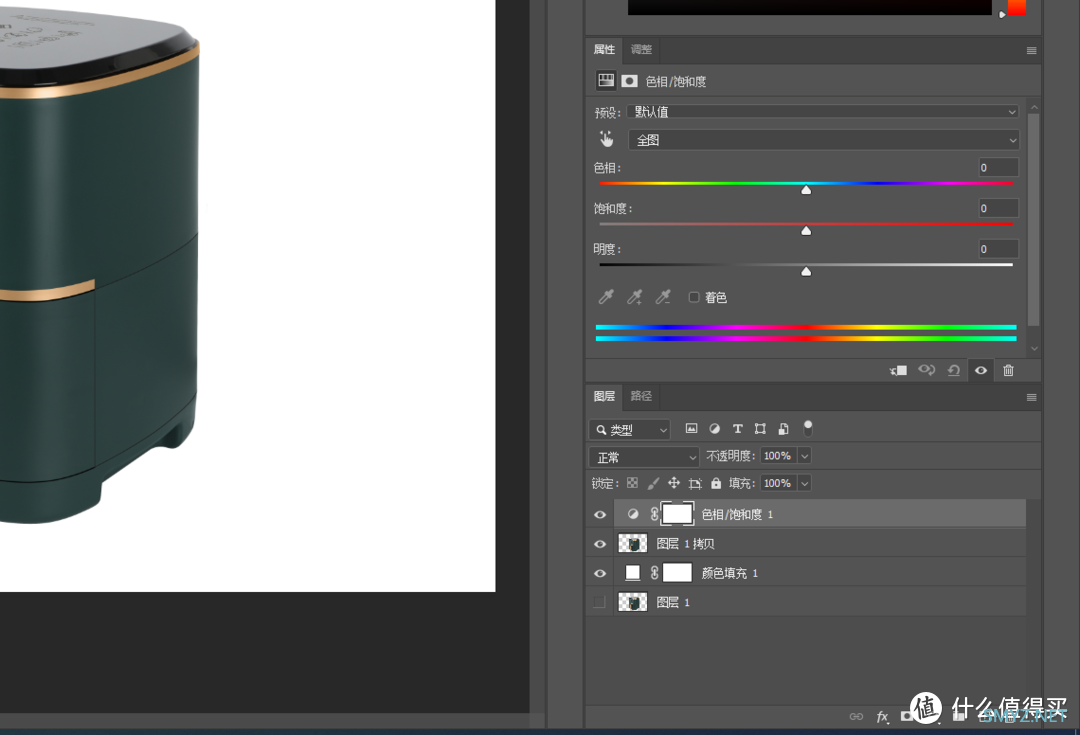The height and width of the screenshot is (735, 1080).
Task: Open the 不透明度 slider dropdown arrow
Action: 804,456
